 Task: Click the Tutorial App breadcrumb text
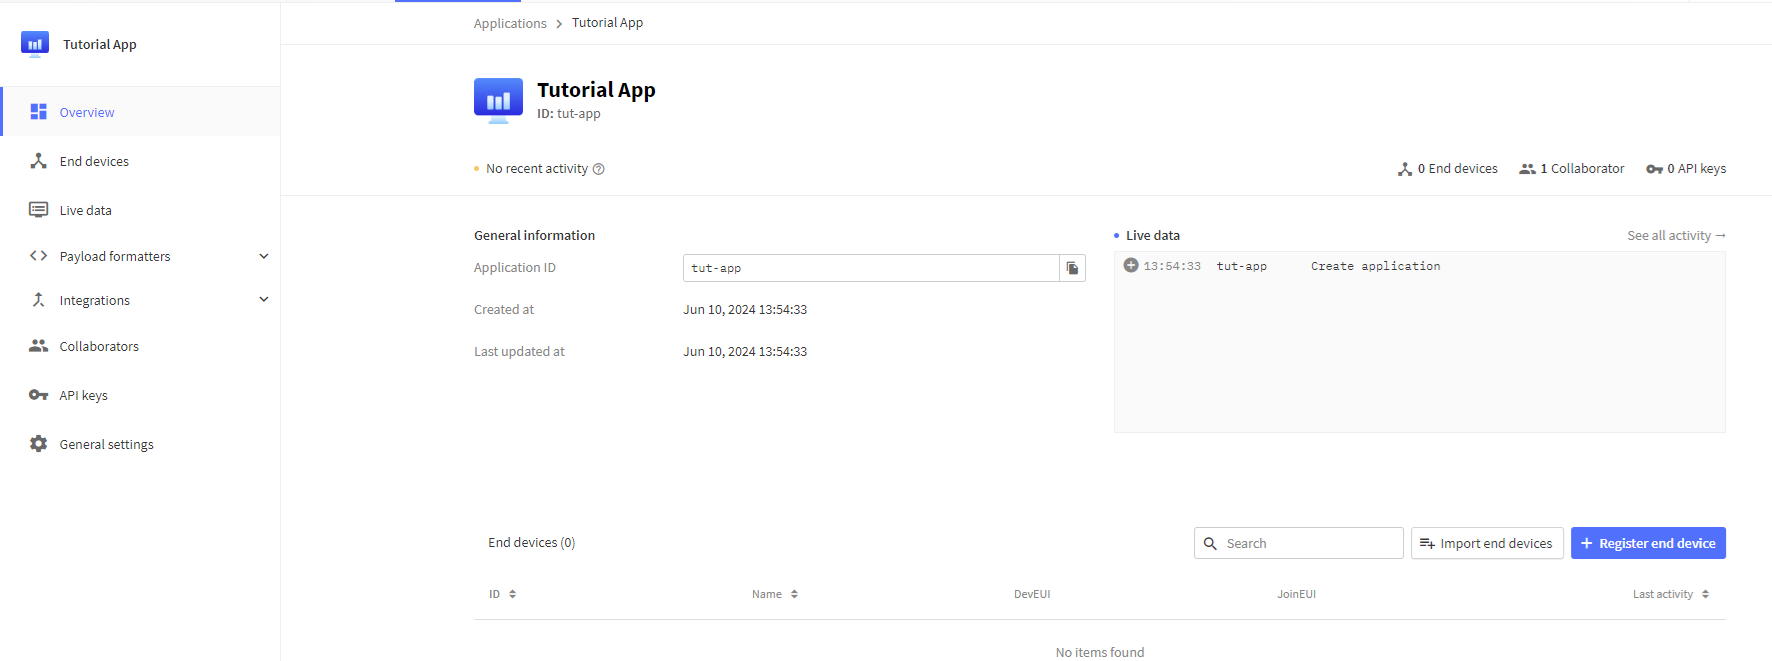[607, 23]
